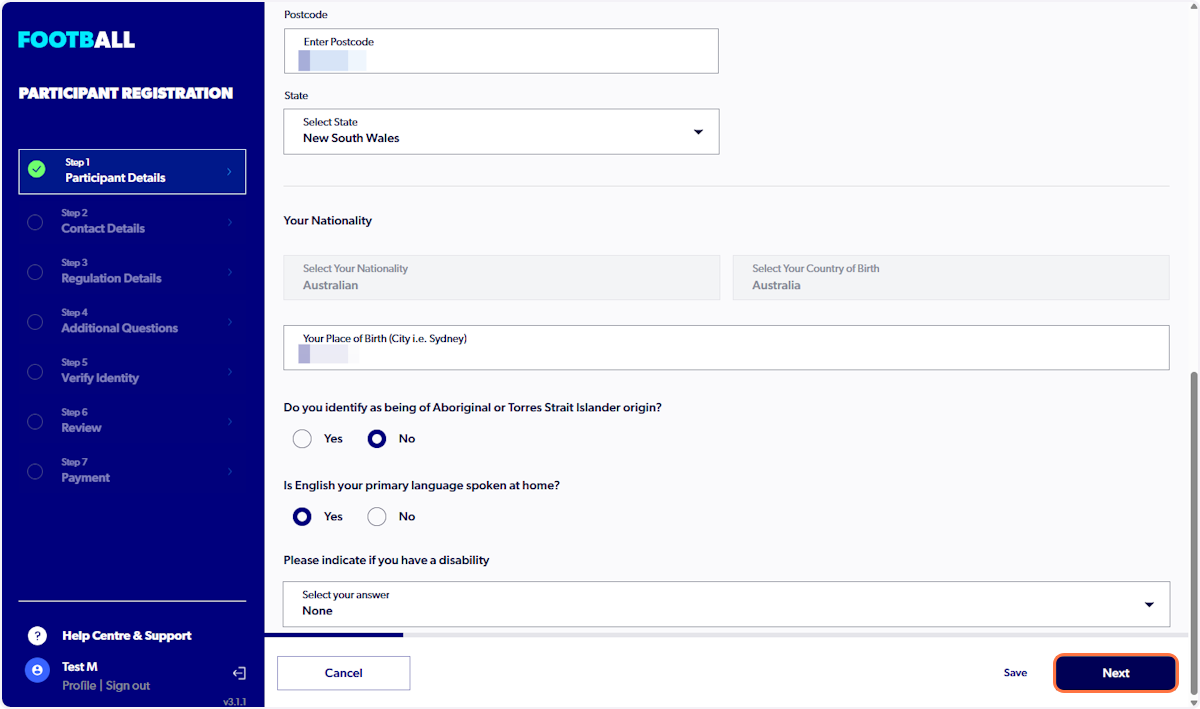This screenshot has height=709, width=1200.
Task: Open the Select Your Country of Birth field
Action: [949, 277]
